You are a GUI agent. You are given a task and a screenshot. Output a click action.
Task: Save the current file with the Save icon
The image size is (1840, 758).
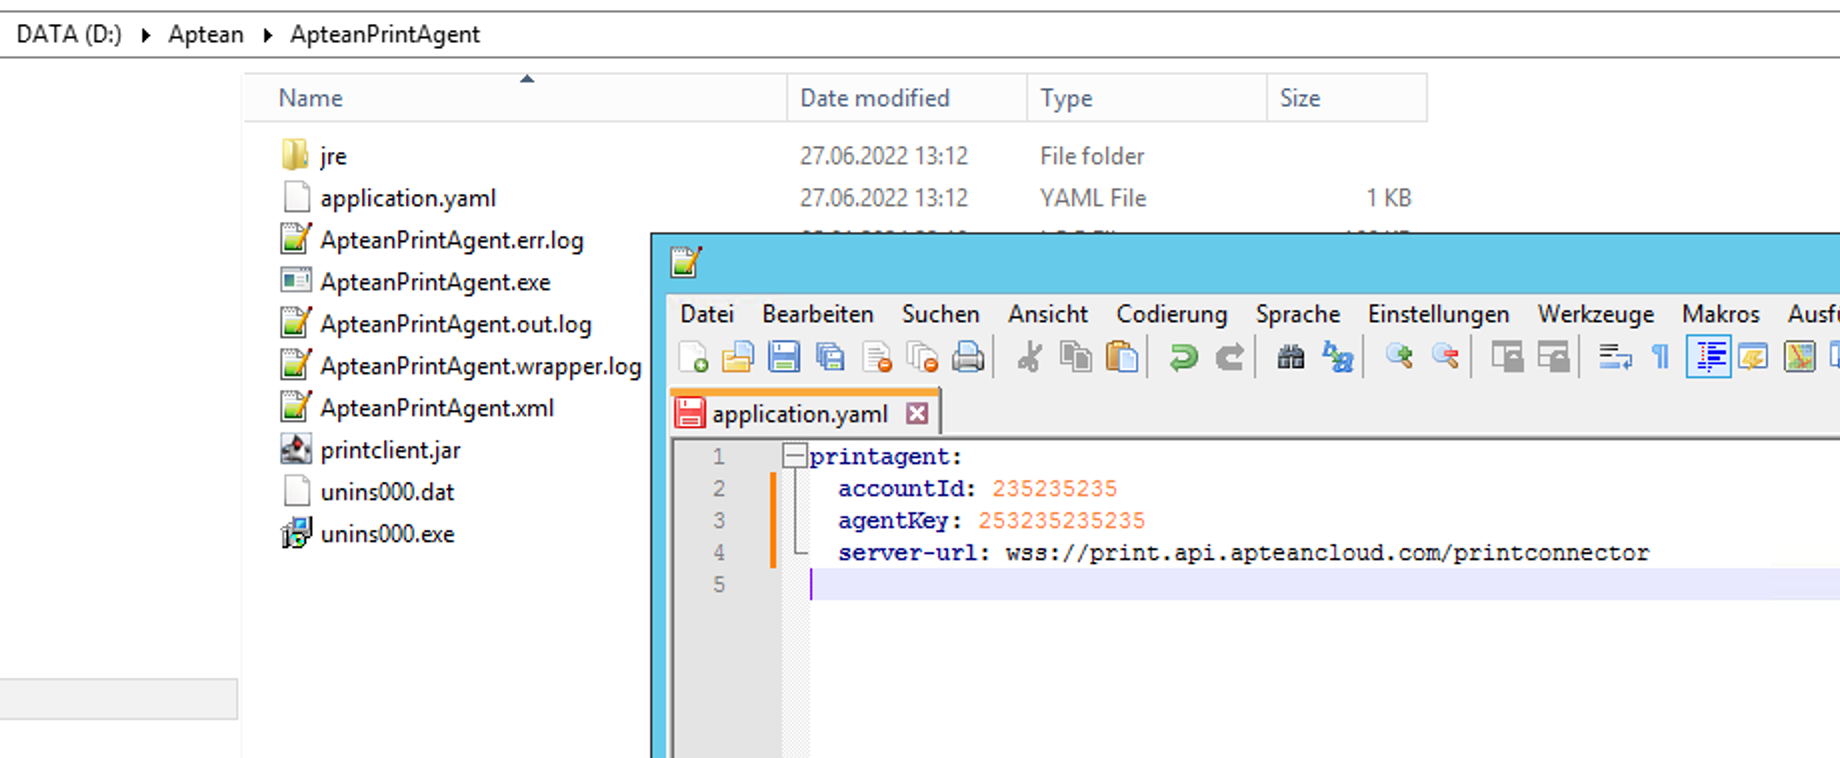click(784, 357)
